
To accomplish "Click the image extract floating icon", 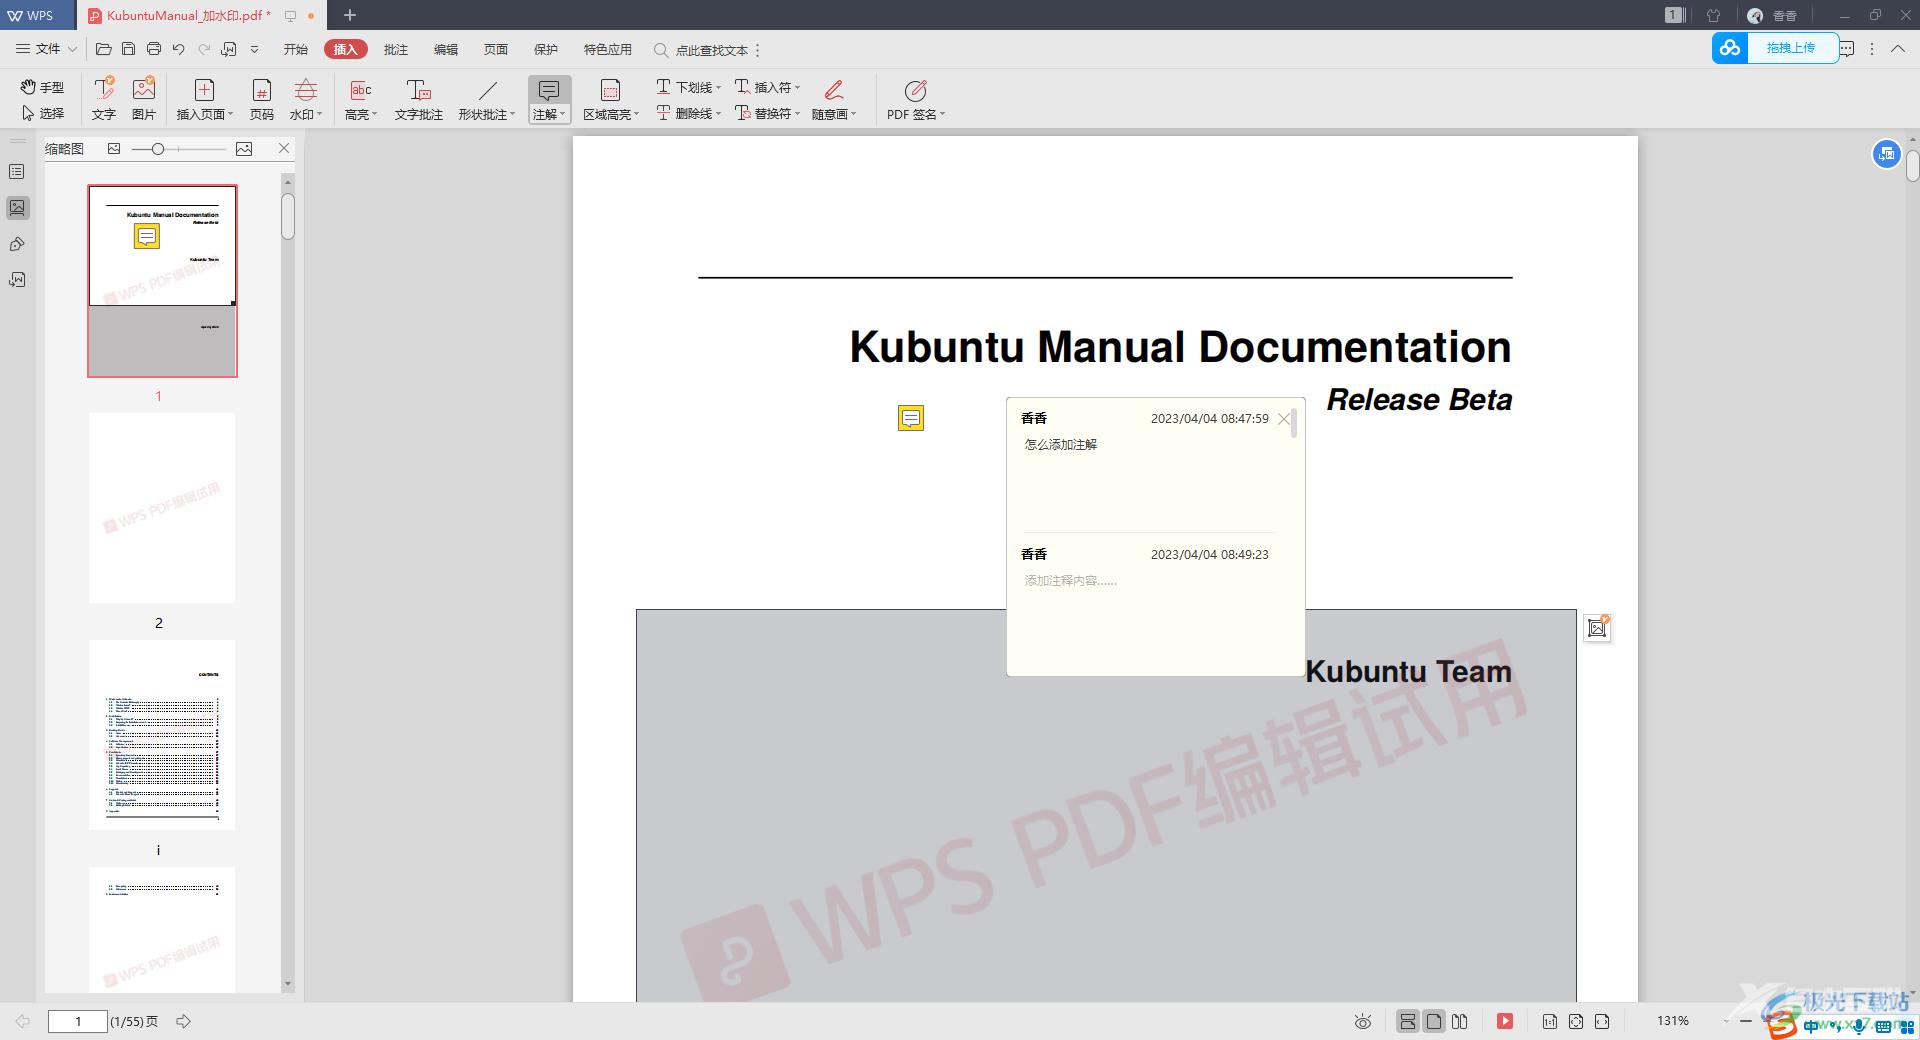I will pyautogui.click(x=1597, y=627).
